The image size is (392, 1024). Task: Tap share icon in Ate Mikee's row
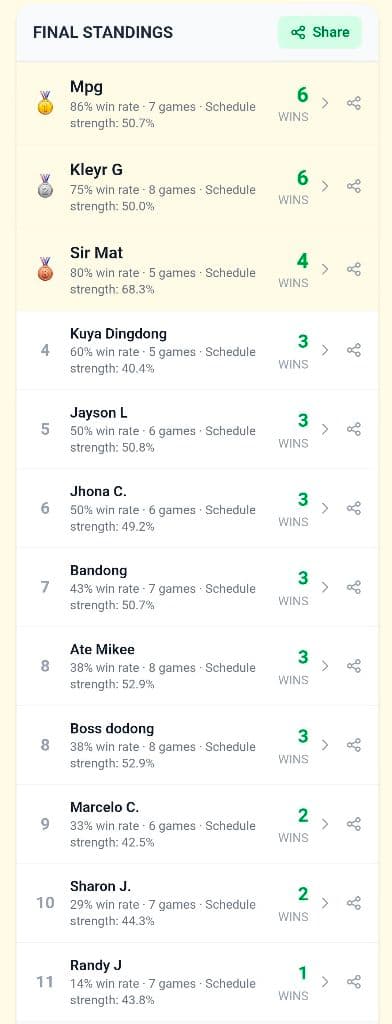[353, 666]
